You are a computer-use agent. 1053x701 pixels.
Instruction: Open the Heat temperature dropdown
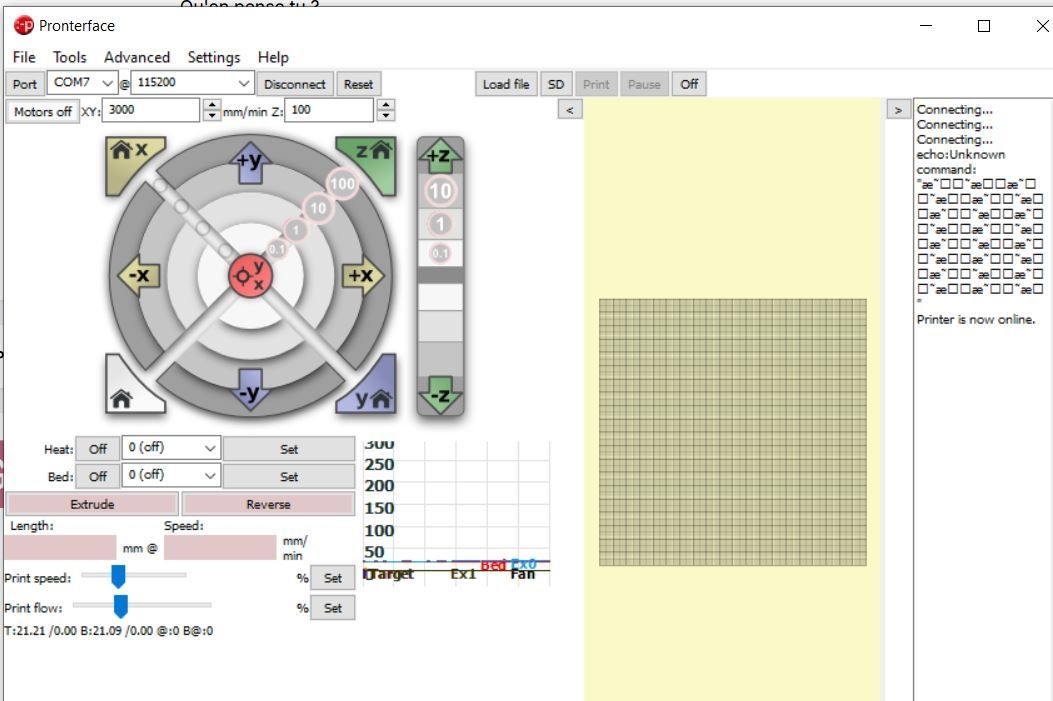tap(171, 448)
